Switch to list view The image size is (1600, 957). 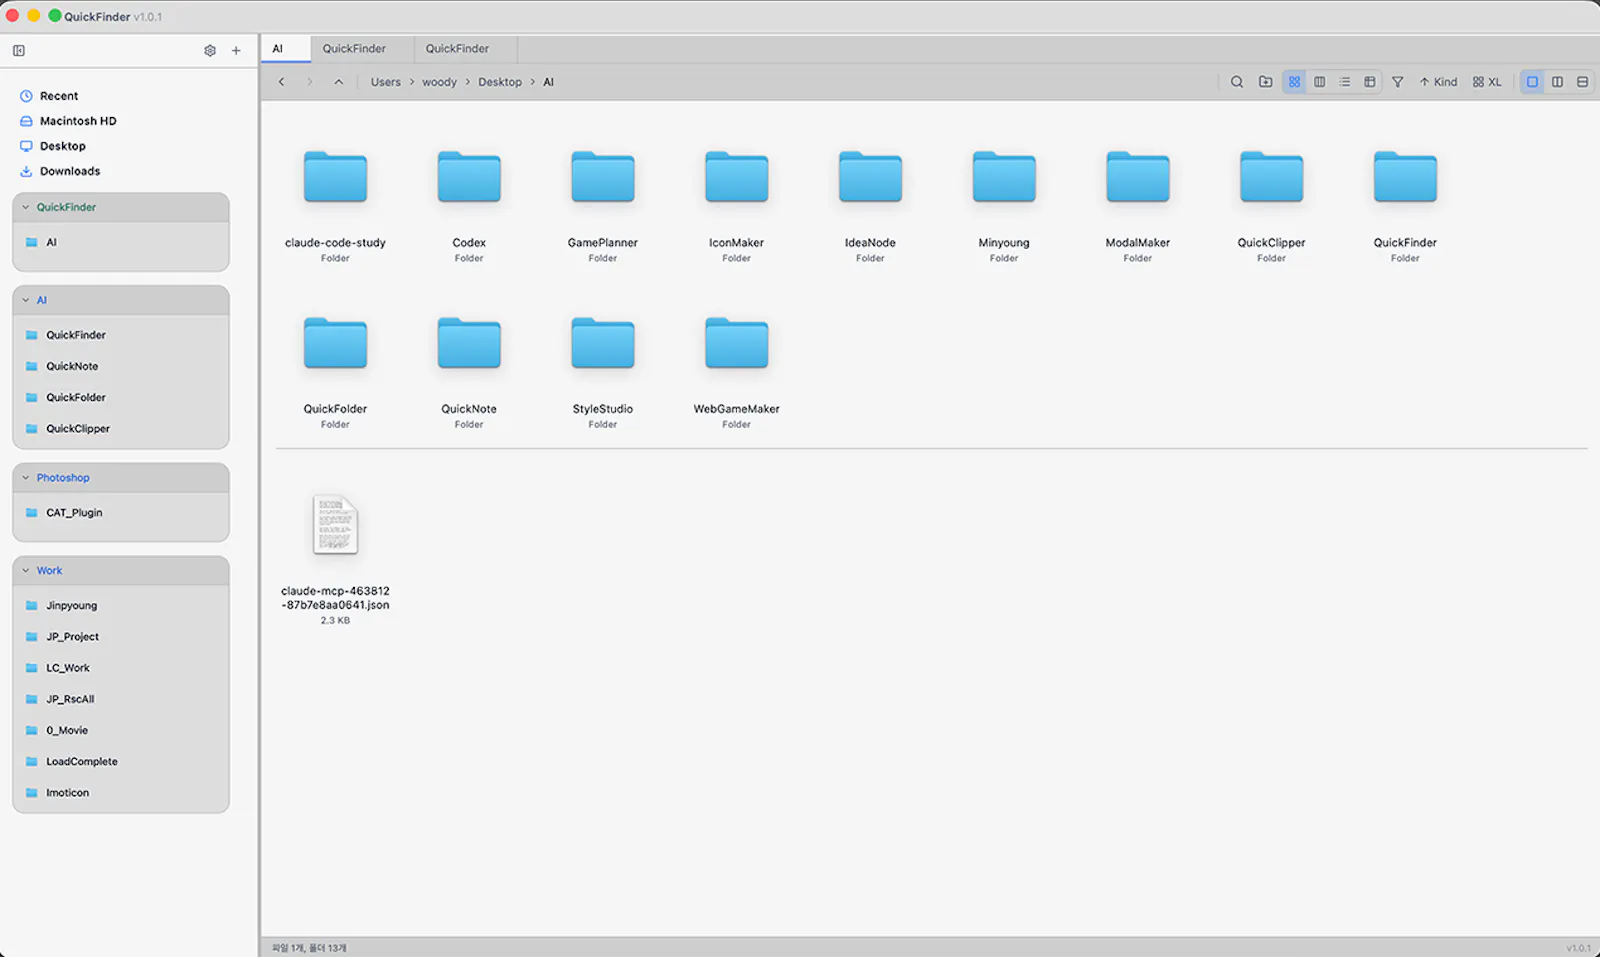(1345, 82)
